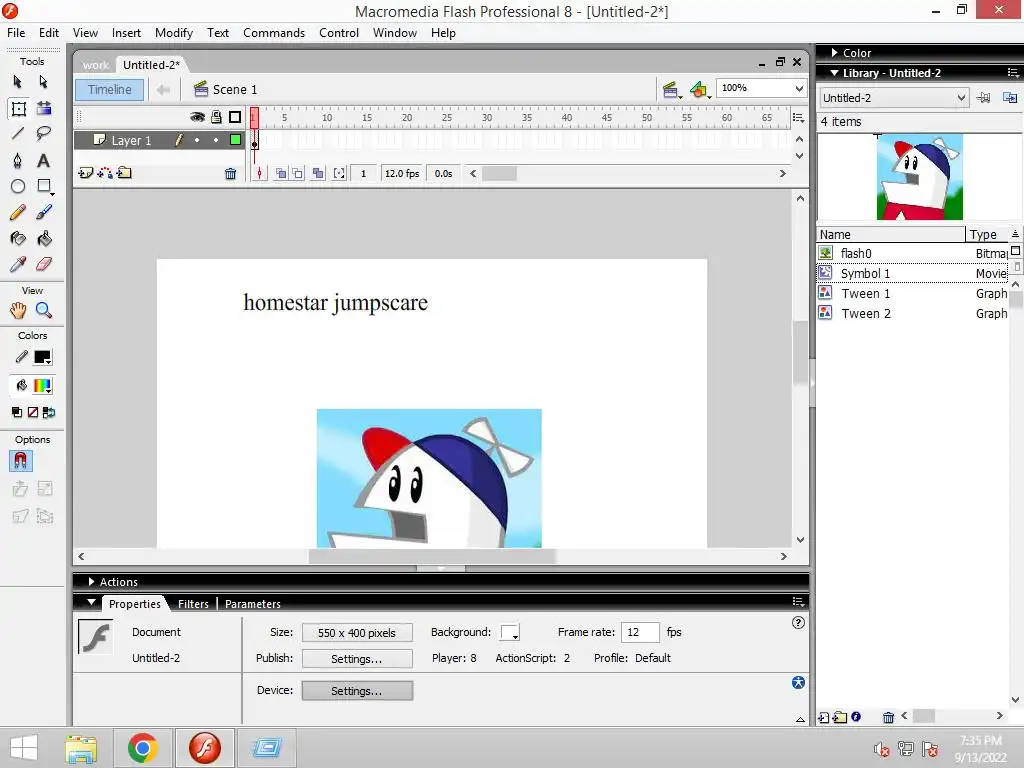This screenshot has height=768, width=1024.
Task: Pick the Paint Bucket tool
Action: click(x=44, y=239)
